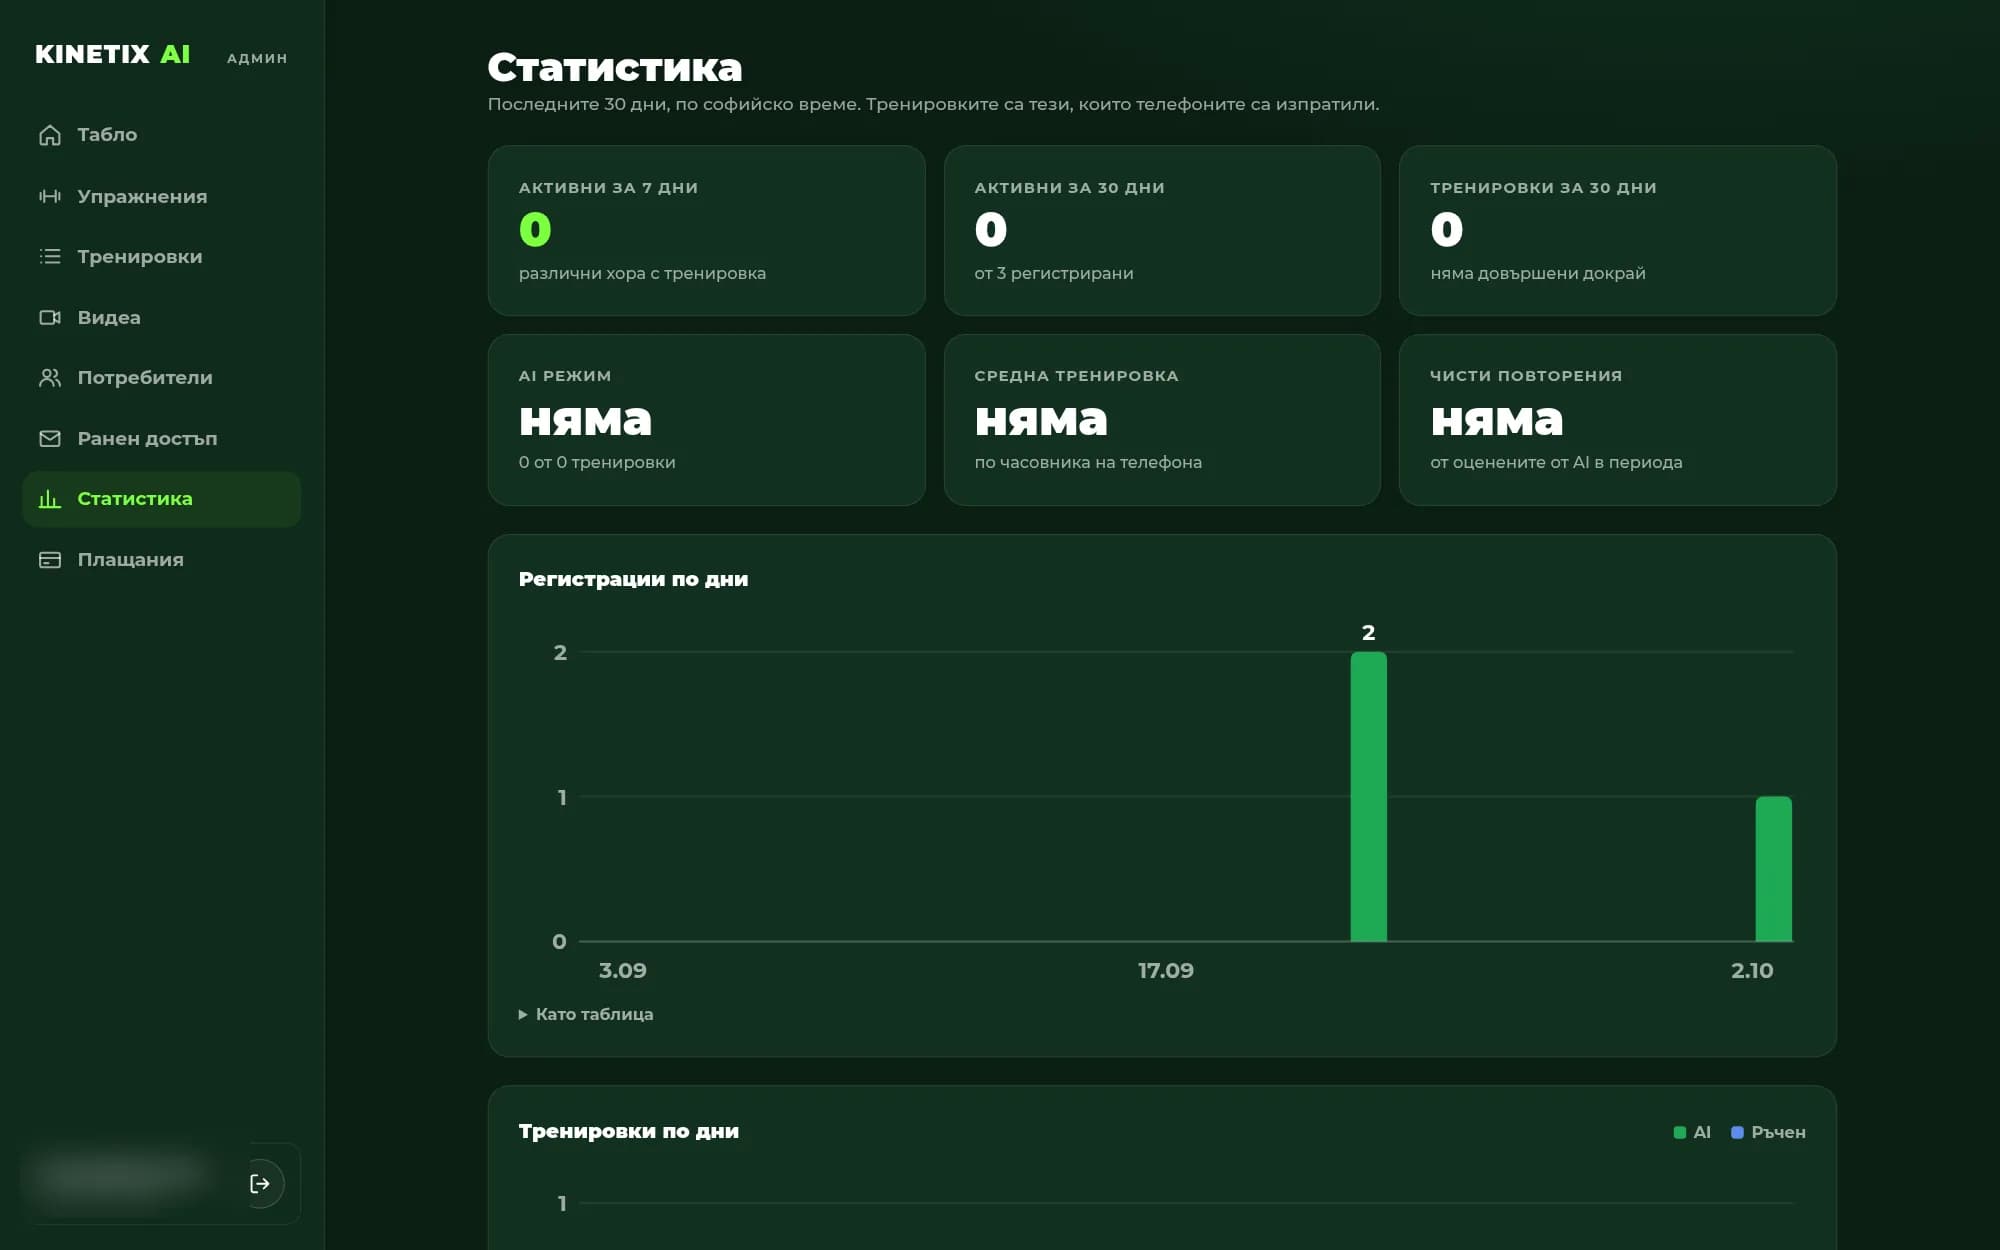Click the AI РЕЖИМ card heading

(x=565, y=376)
